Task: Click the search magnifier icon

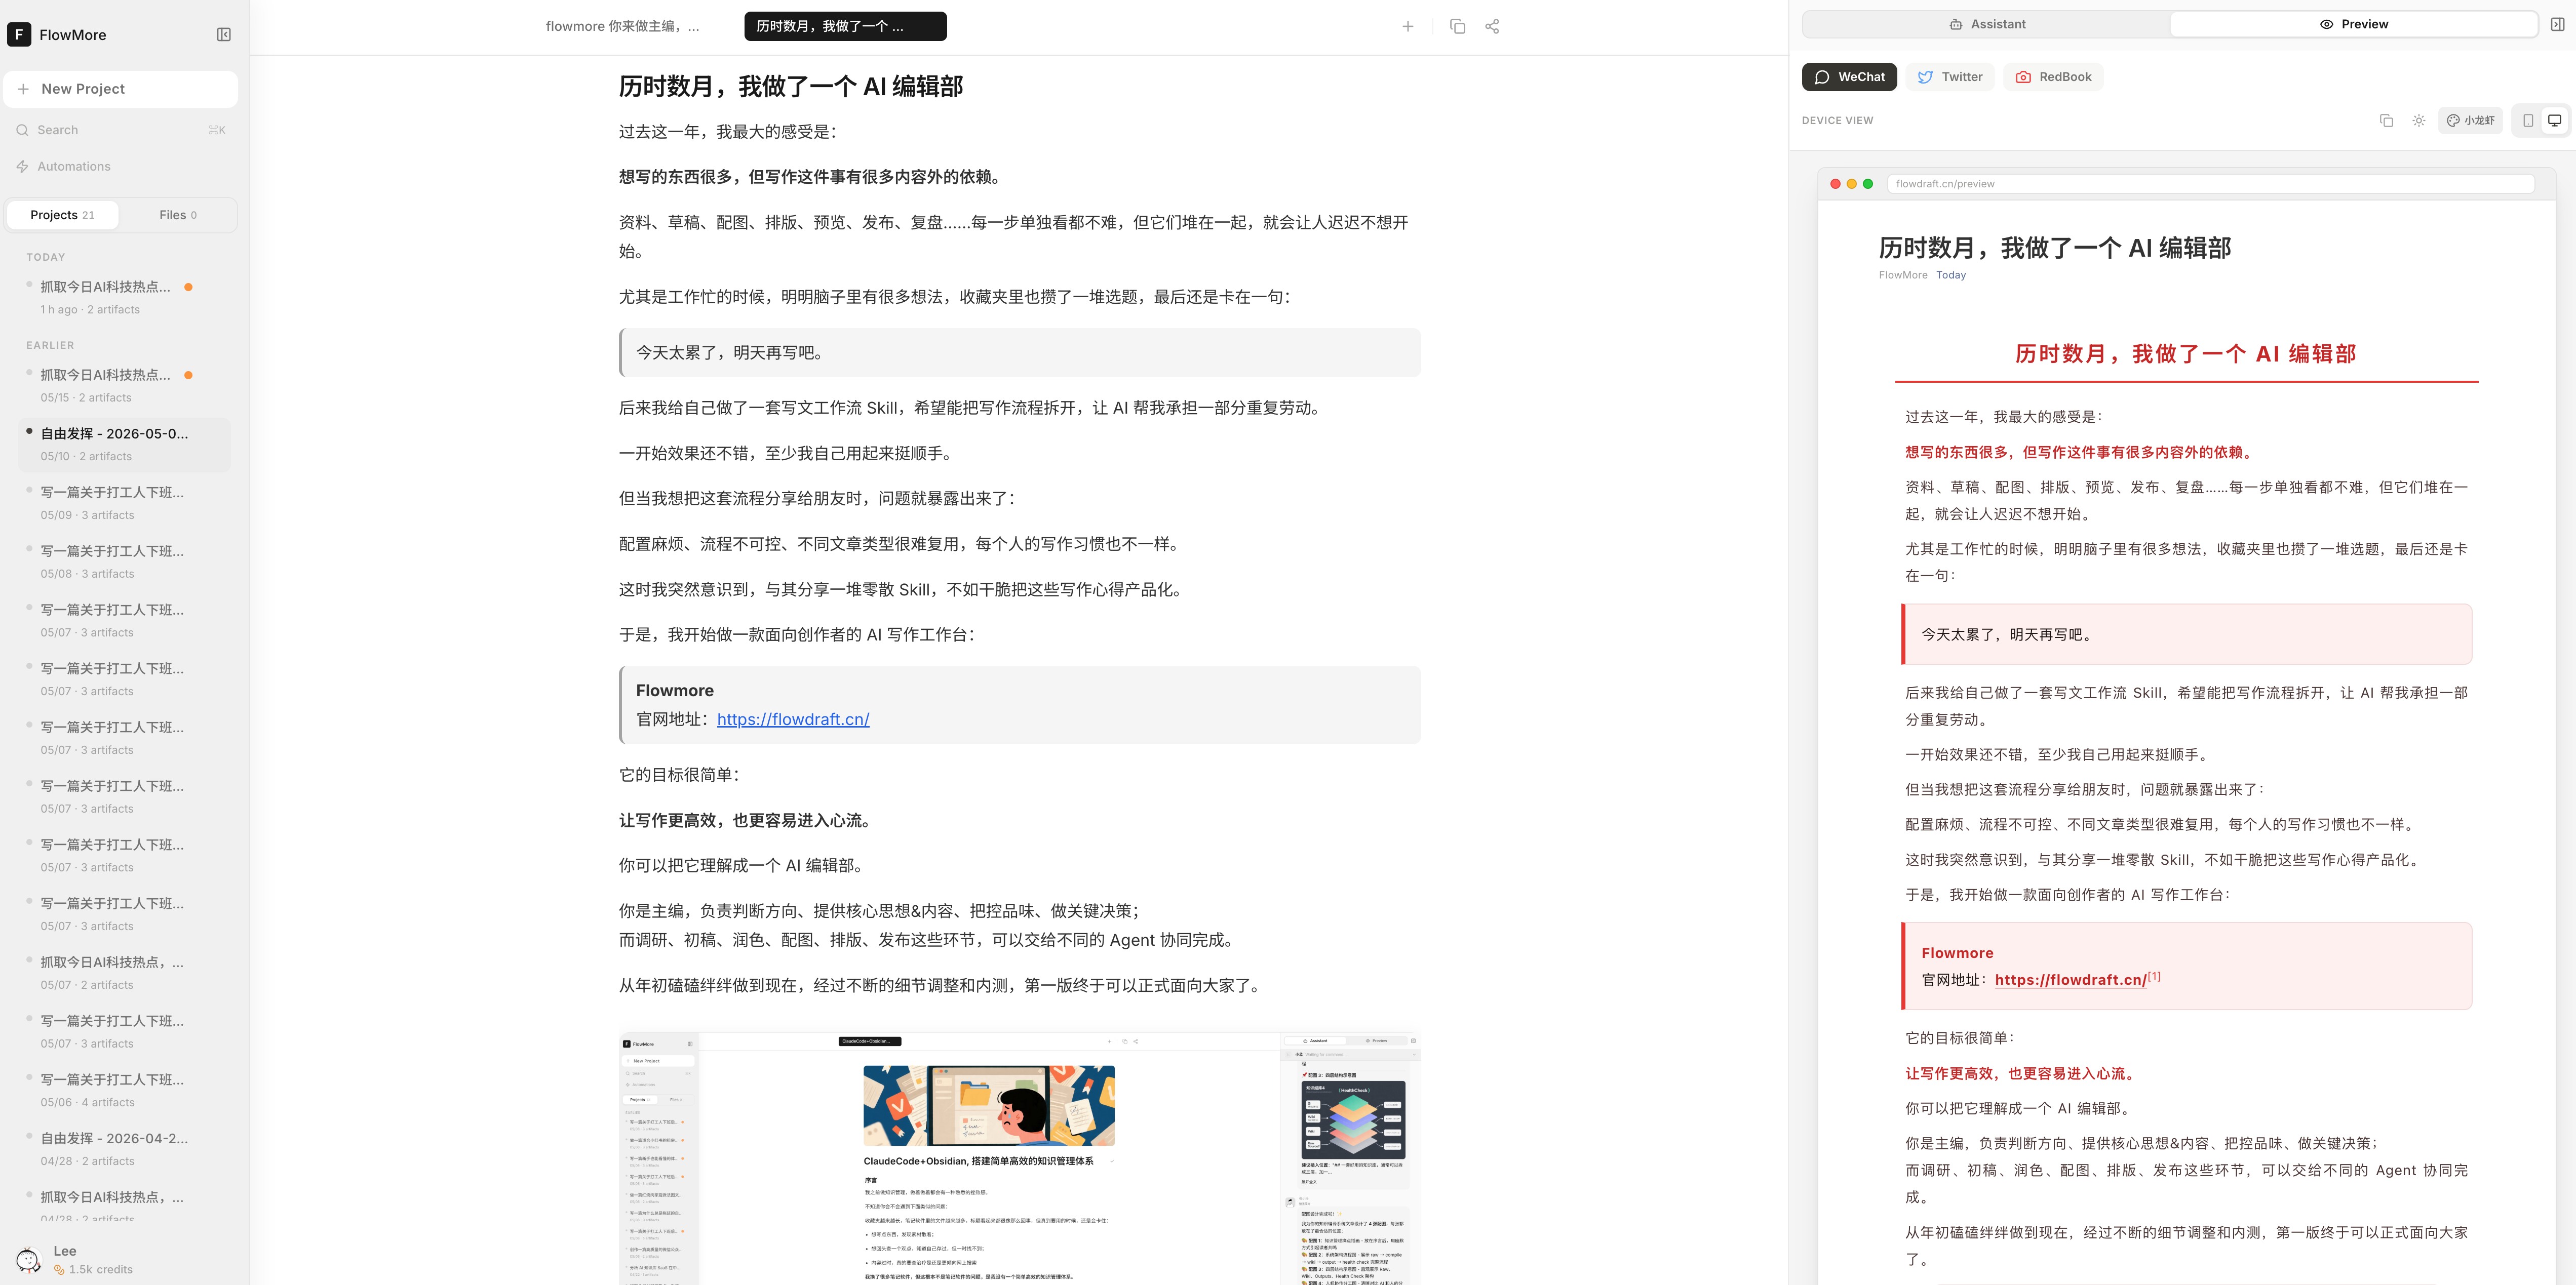Action: click(x=22, y=130)
